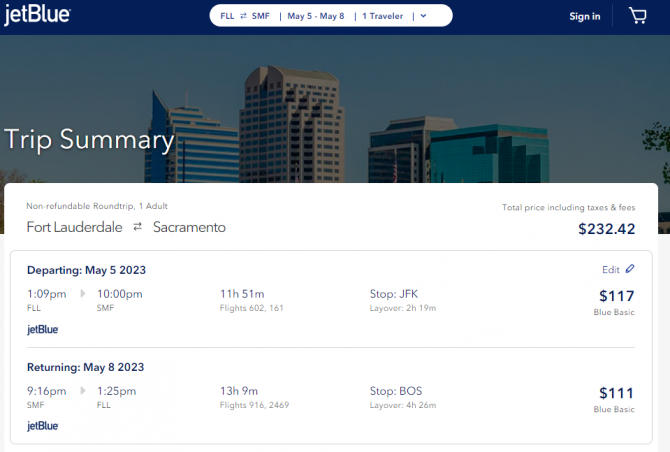Viewport: 670px width, 452px height.
Task: Click the 10:00pm arrival time
Action: tap(120, 294)
